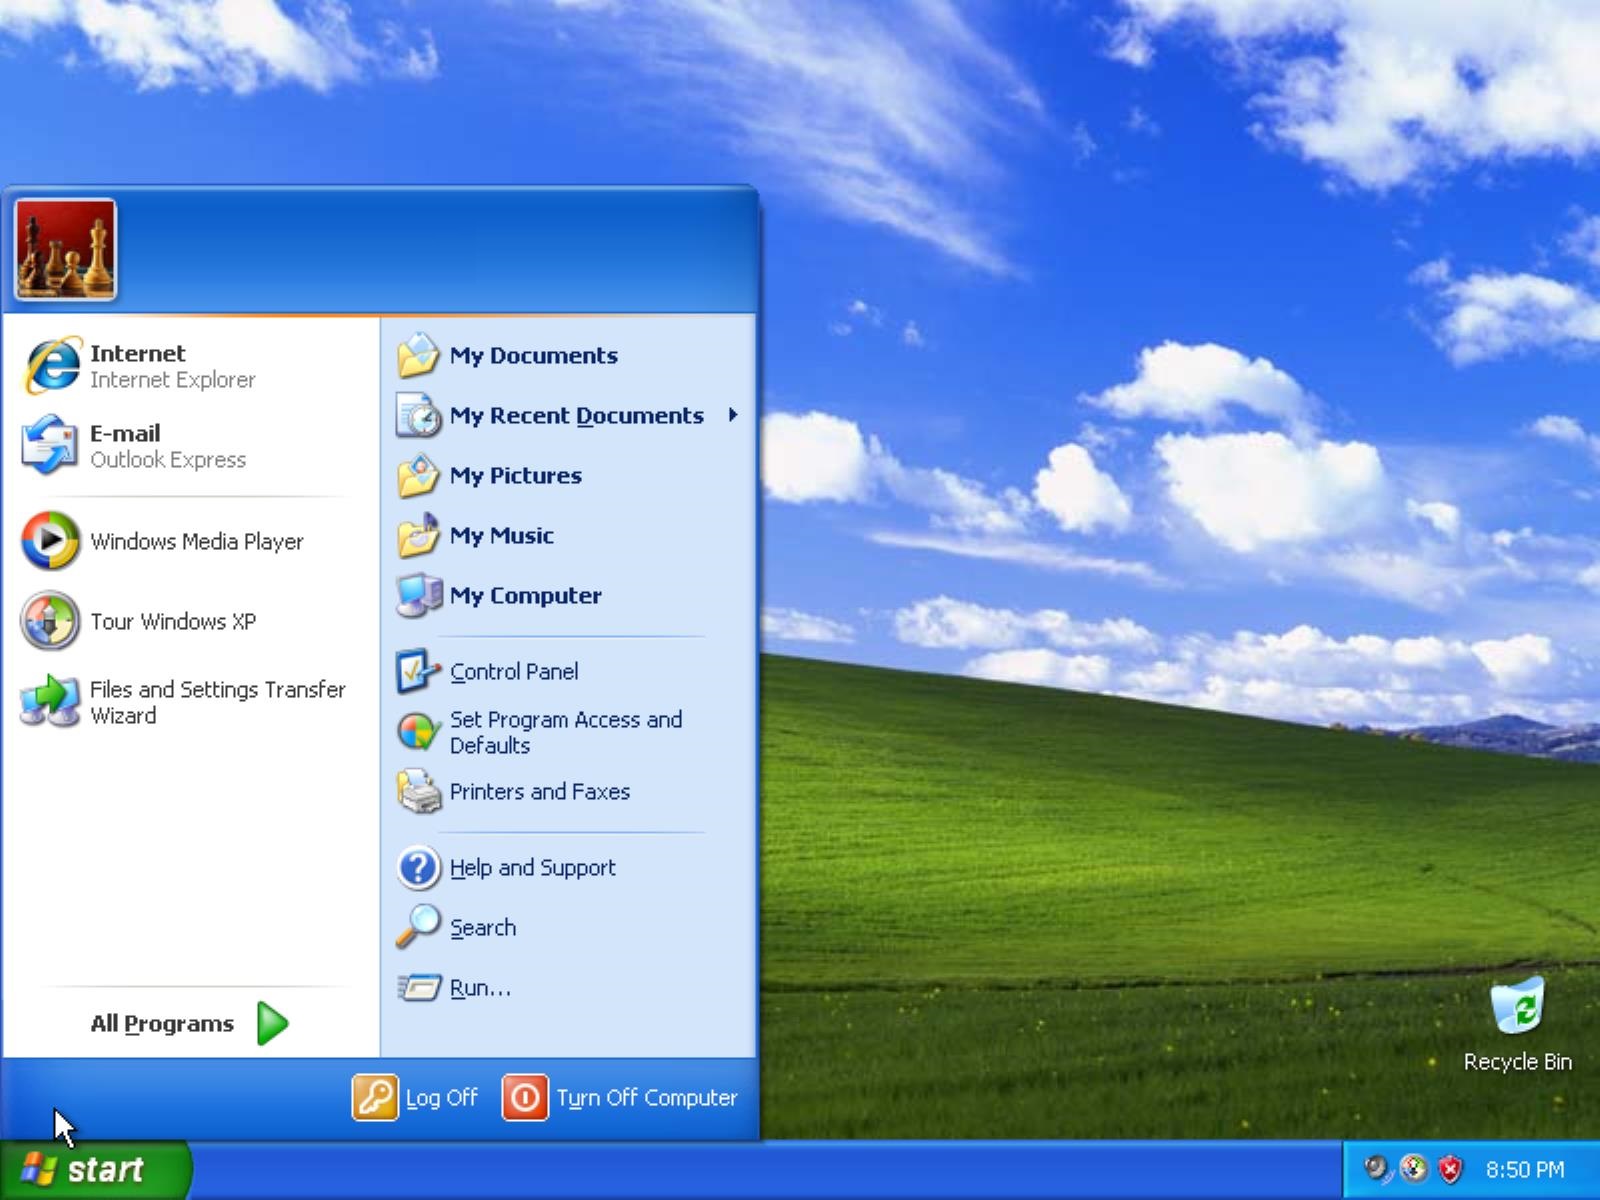Start the Tour Windows XP program

[x=173, y=621]
